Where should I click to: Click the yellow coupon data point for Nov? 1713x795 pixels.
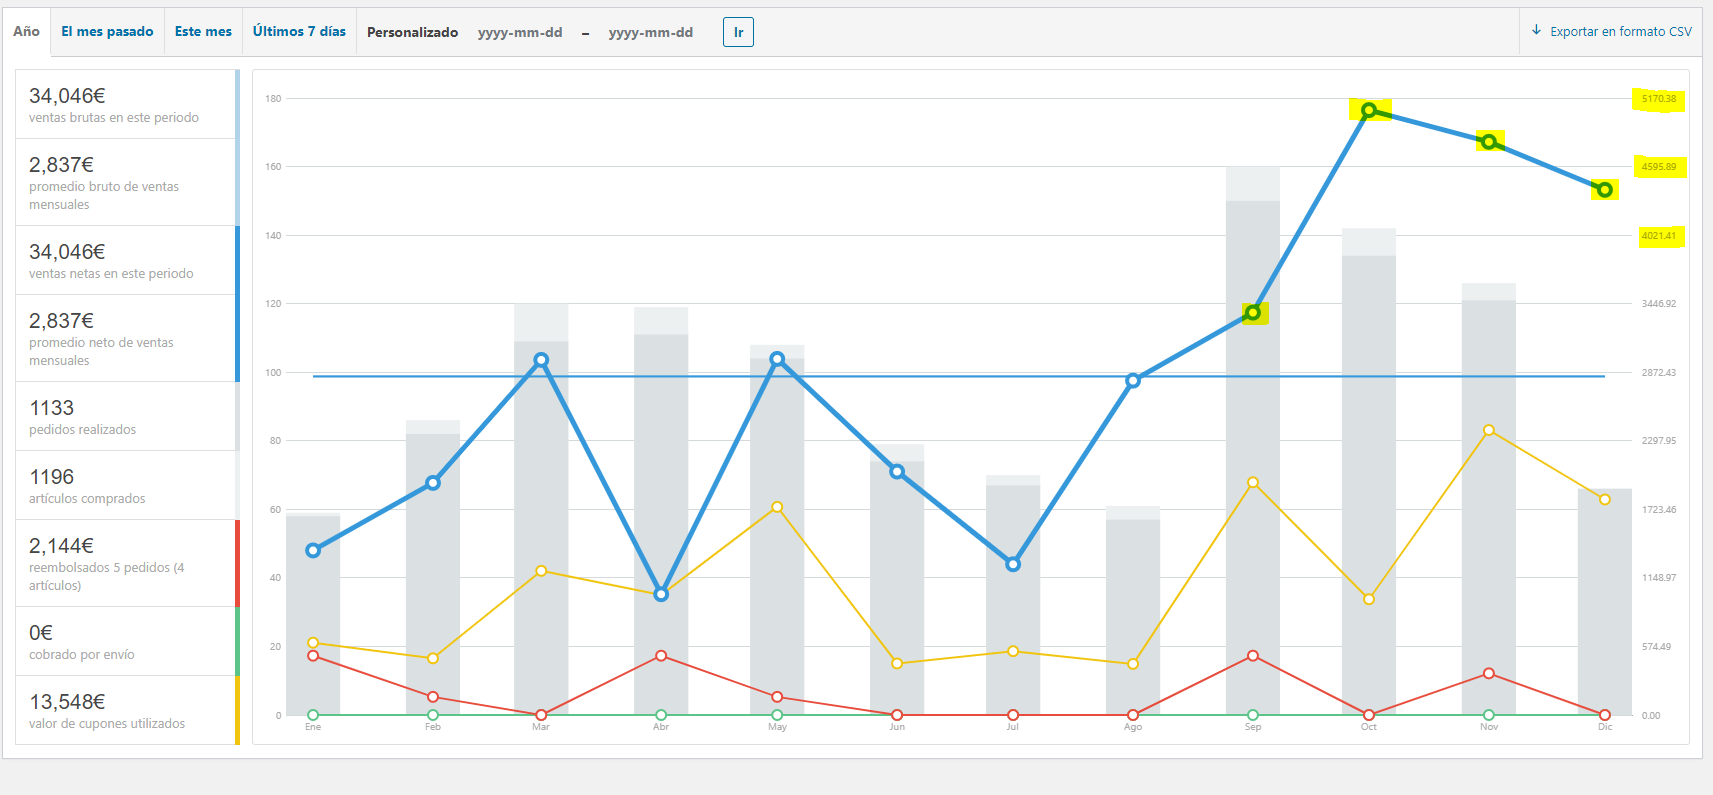click(1489, 430)
